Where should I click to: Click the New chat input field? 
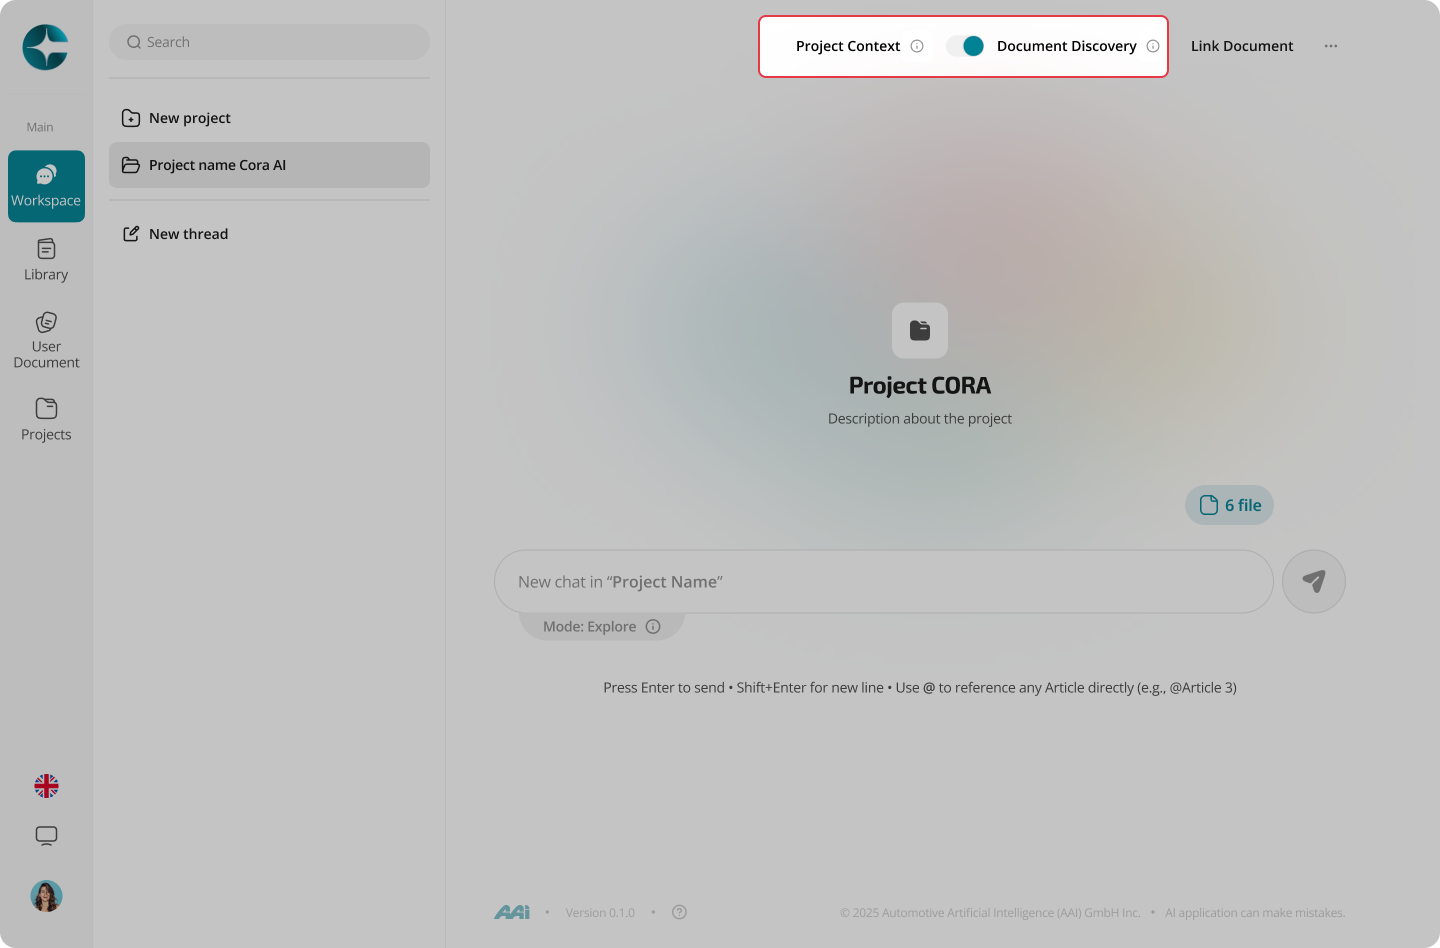pos(884,582)
